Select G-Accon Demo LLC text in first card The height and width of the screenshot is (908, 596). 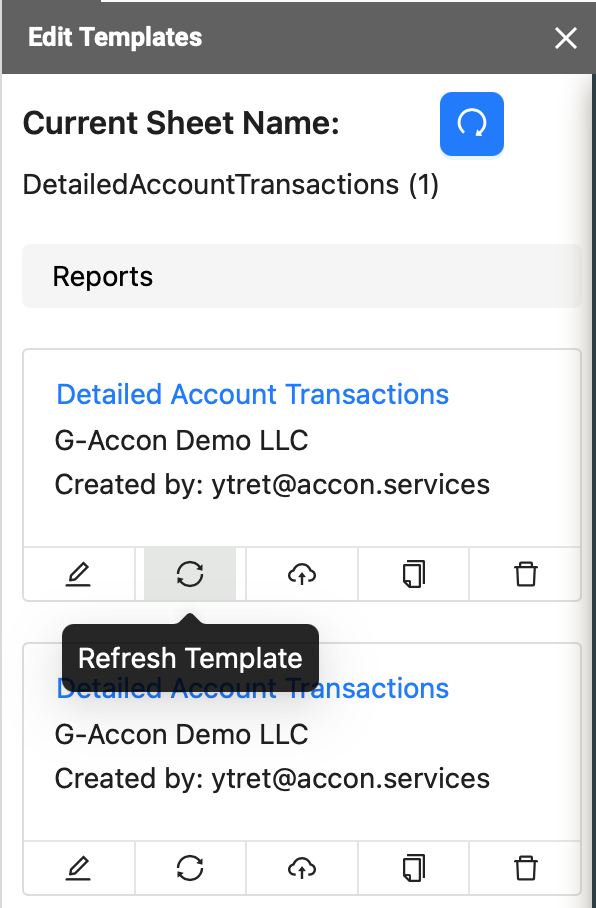(181, 440)
